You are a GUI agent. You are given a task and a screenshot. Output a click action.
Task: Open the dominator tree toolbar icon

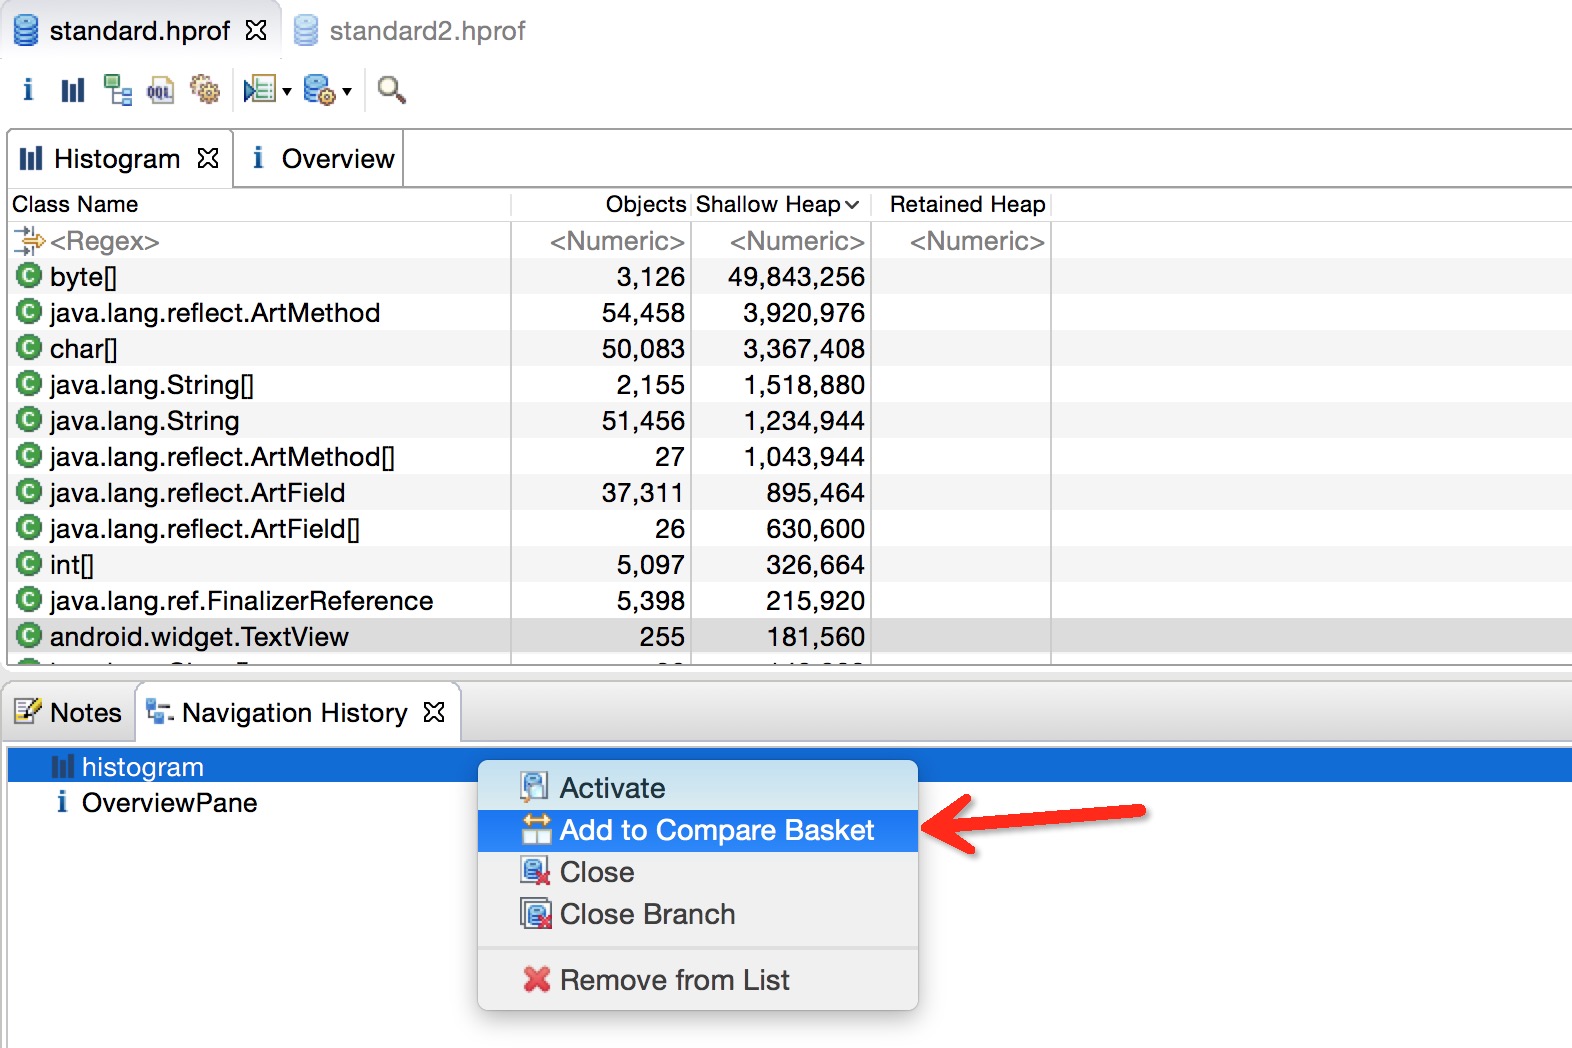click(117, 90)
